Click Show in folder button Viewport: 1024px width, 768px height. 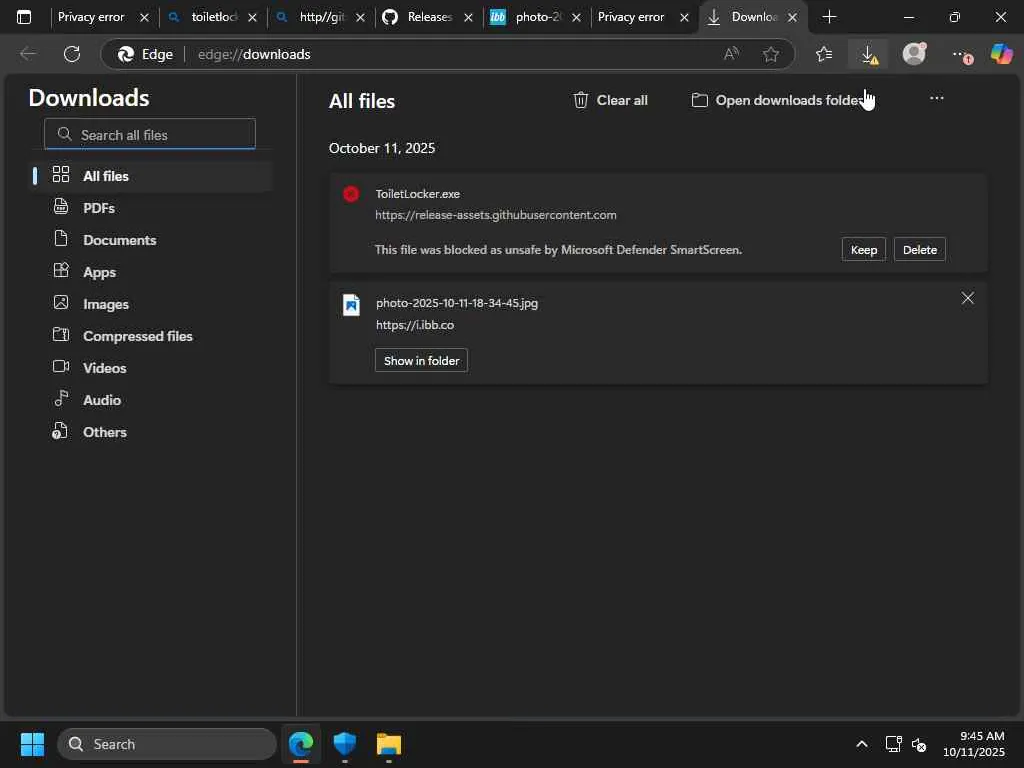click(421, 360)
